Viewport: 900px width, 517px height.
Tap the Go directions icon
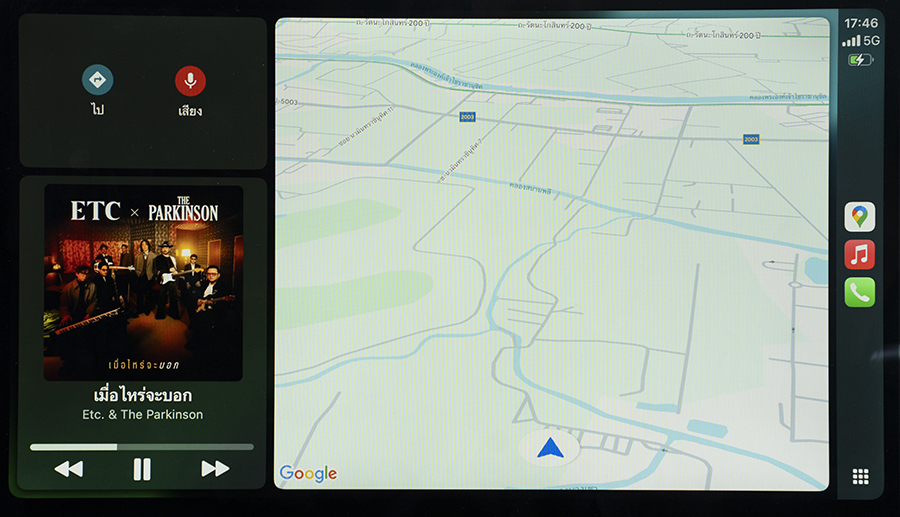coord(97,81)
